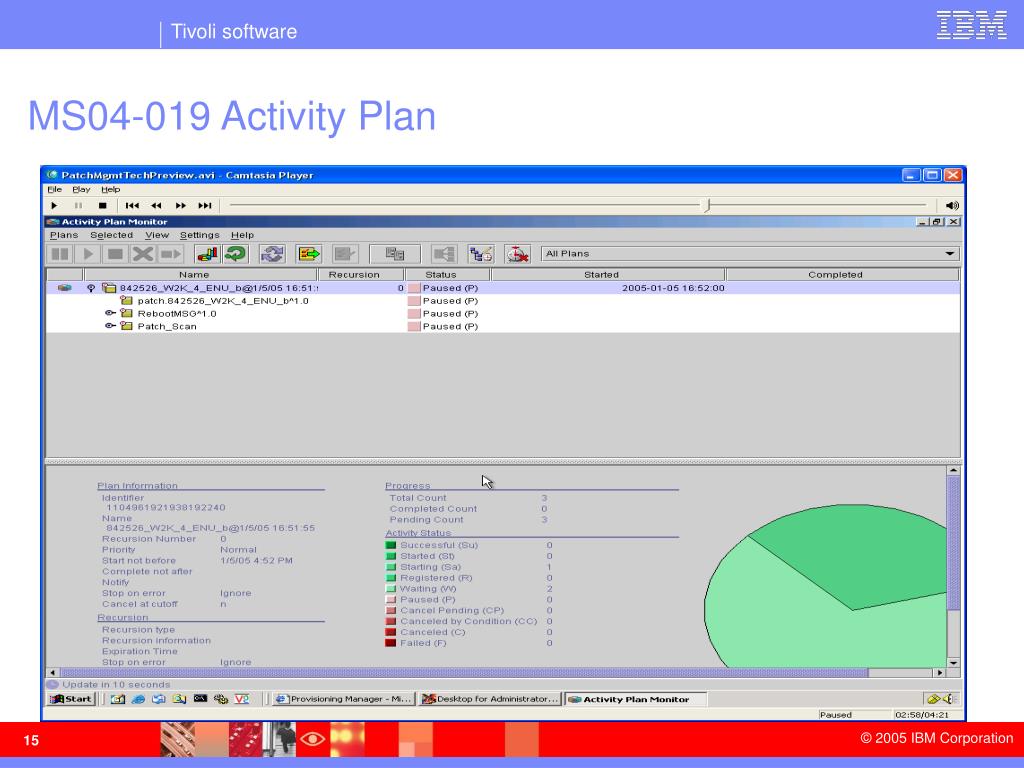Click the started time 2005-01-05 16:52:00
Image resolution: width=1024 pixels, height=768 pixels.
(673, 288)
